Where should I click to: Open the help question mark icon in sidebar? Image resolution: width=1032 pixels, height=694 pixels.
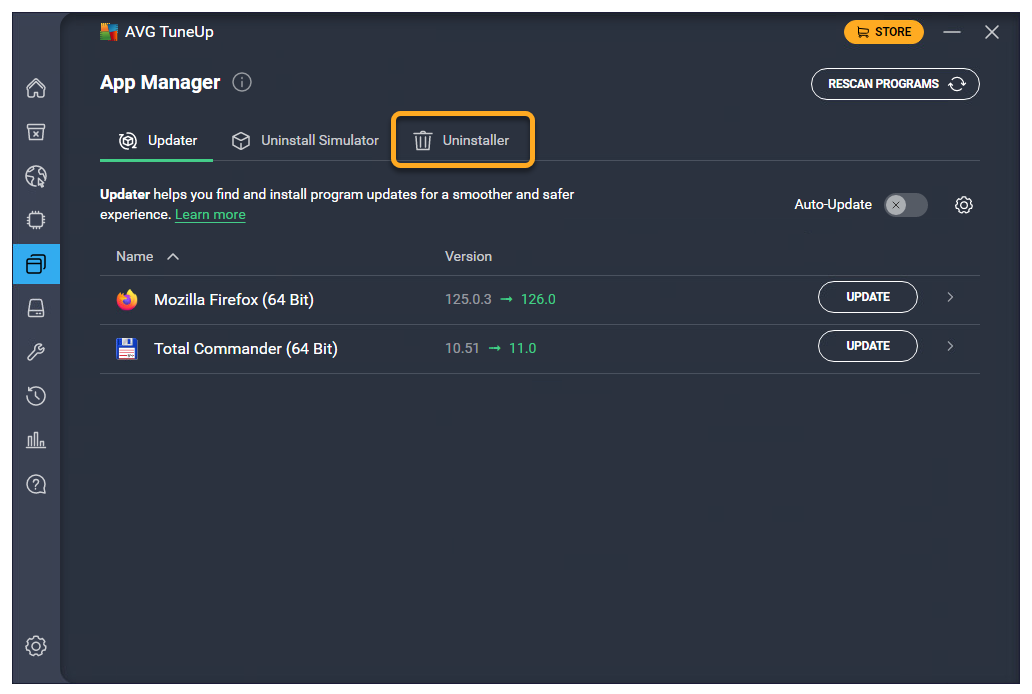[36, 484]
